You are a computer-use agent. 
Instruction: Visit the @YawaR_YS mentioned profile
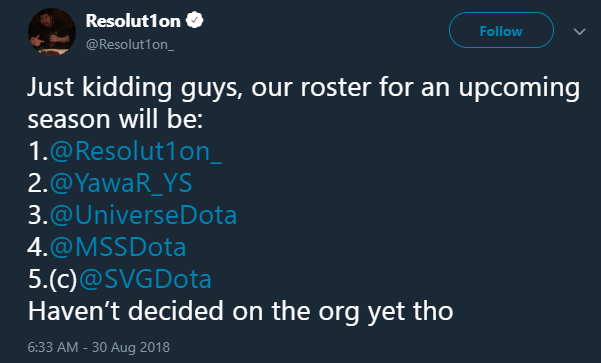tap(121, 183)
